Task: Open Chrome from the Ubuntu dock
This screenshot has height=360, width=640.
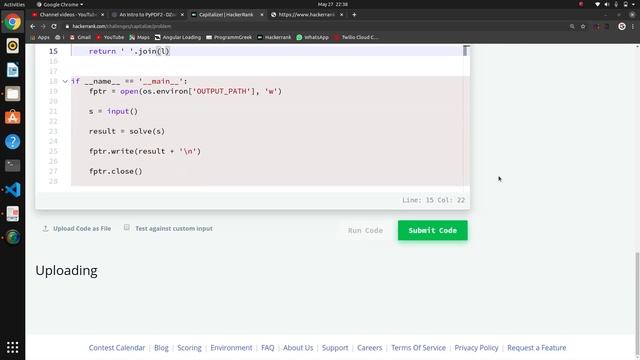Action: point(13,22)
